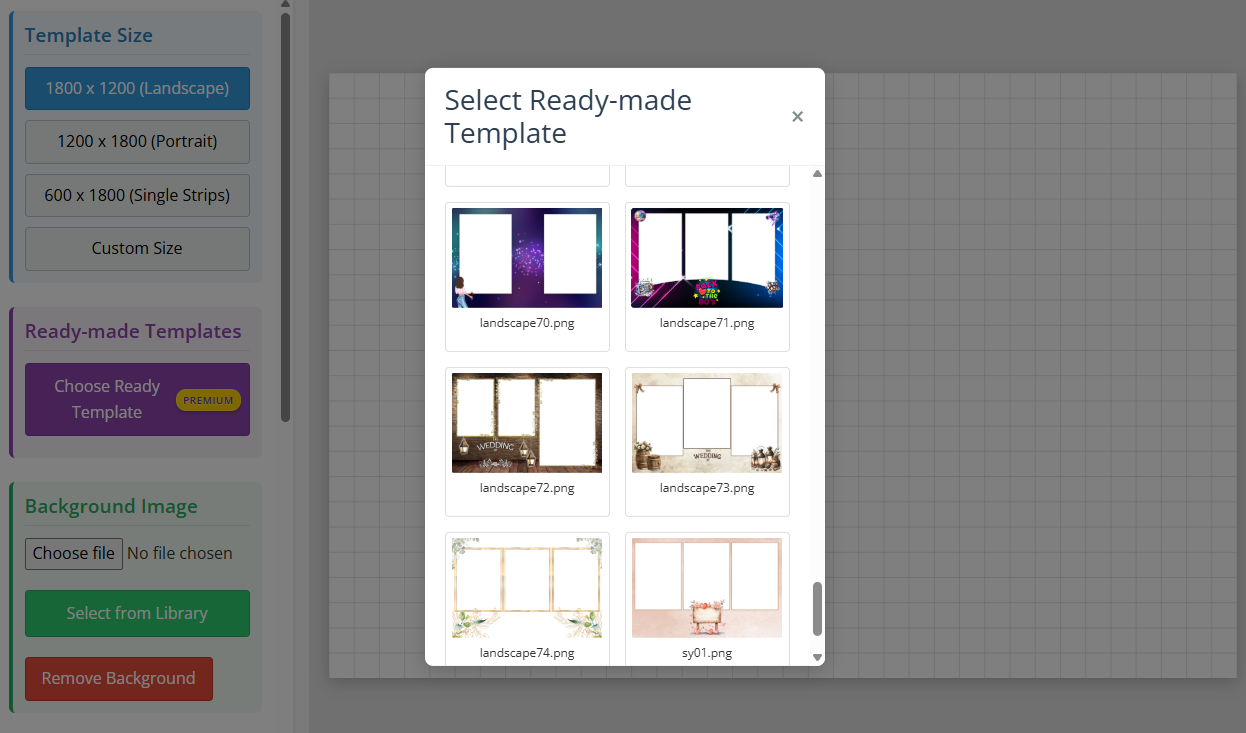Click the landscape71.png file name
The height and width of the screenshot is (733, 1246).
[707, 323]
